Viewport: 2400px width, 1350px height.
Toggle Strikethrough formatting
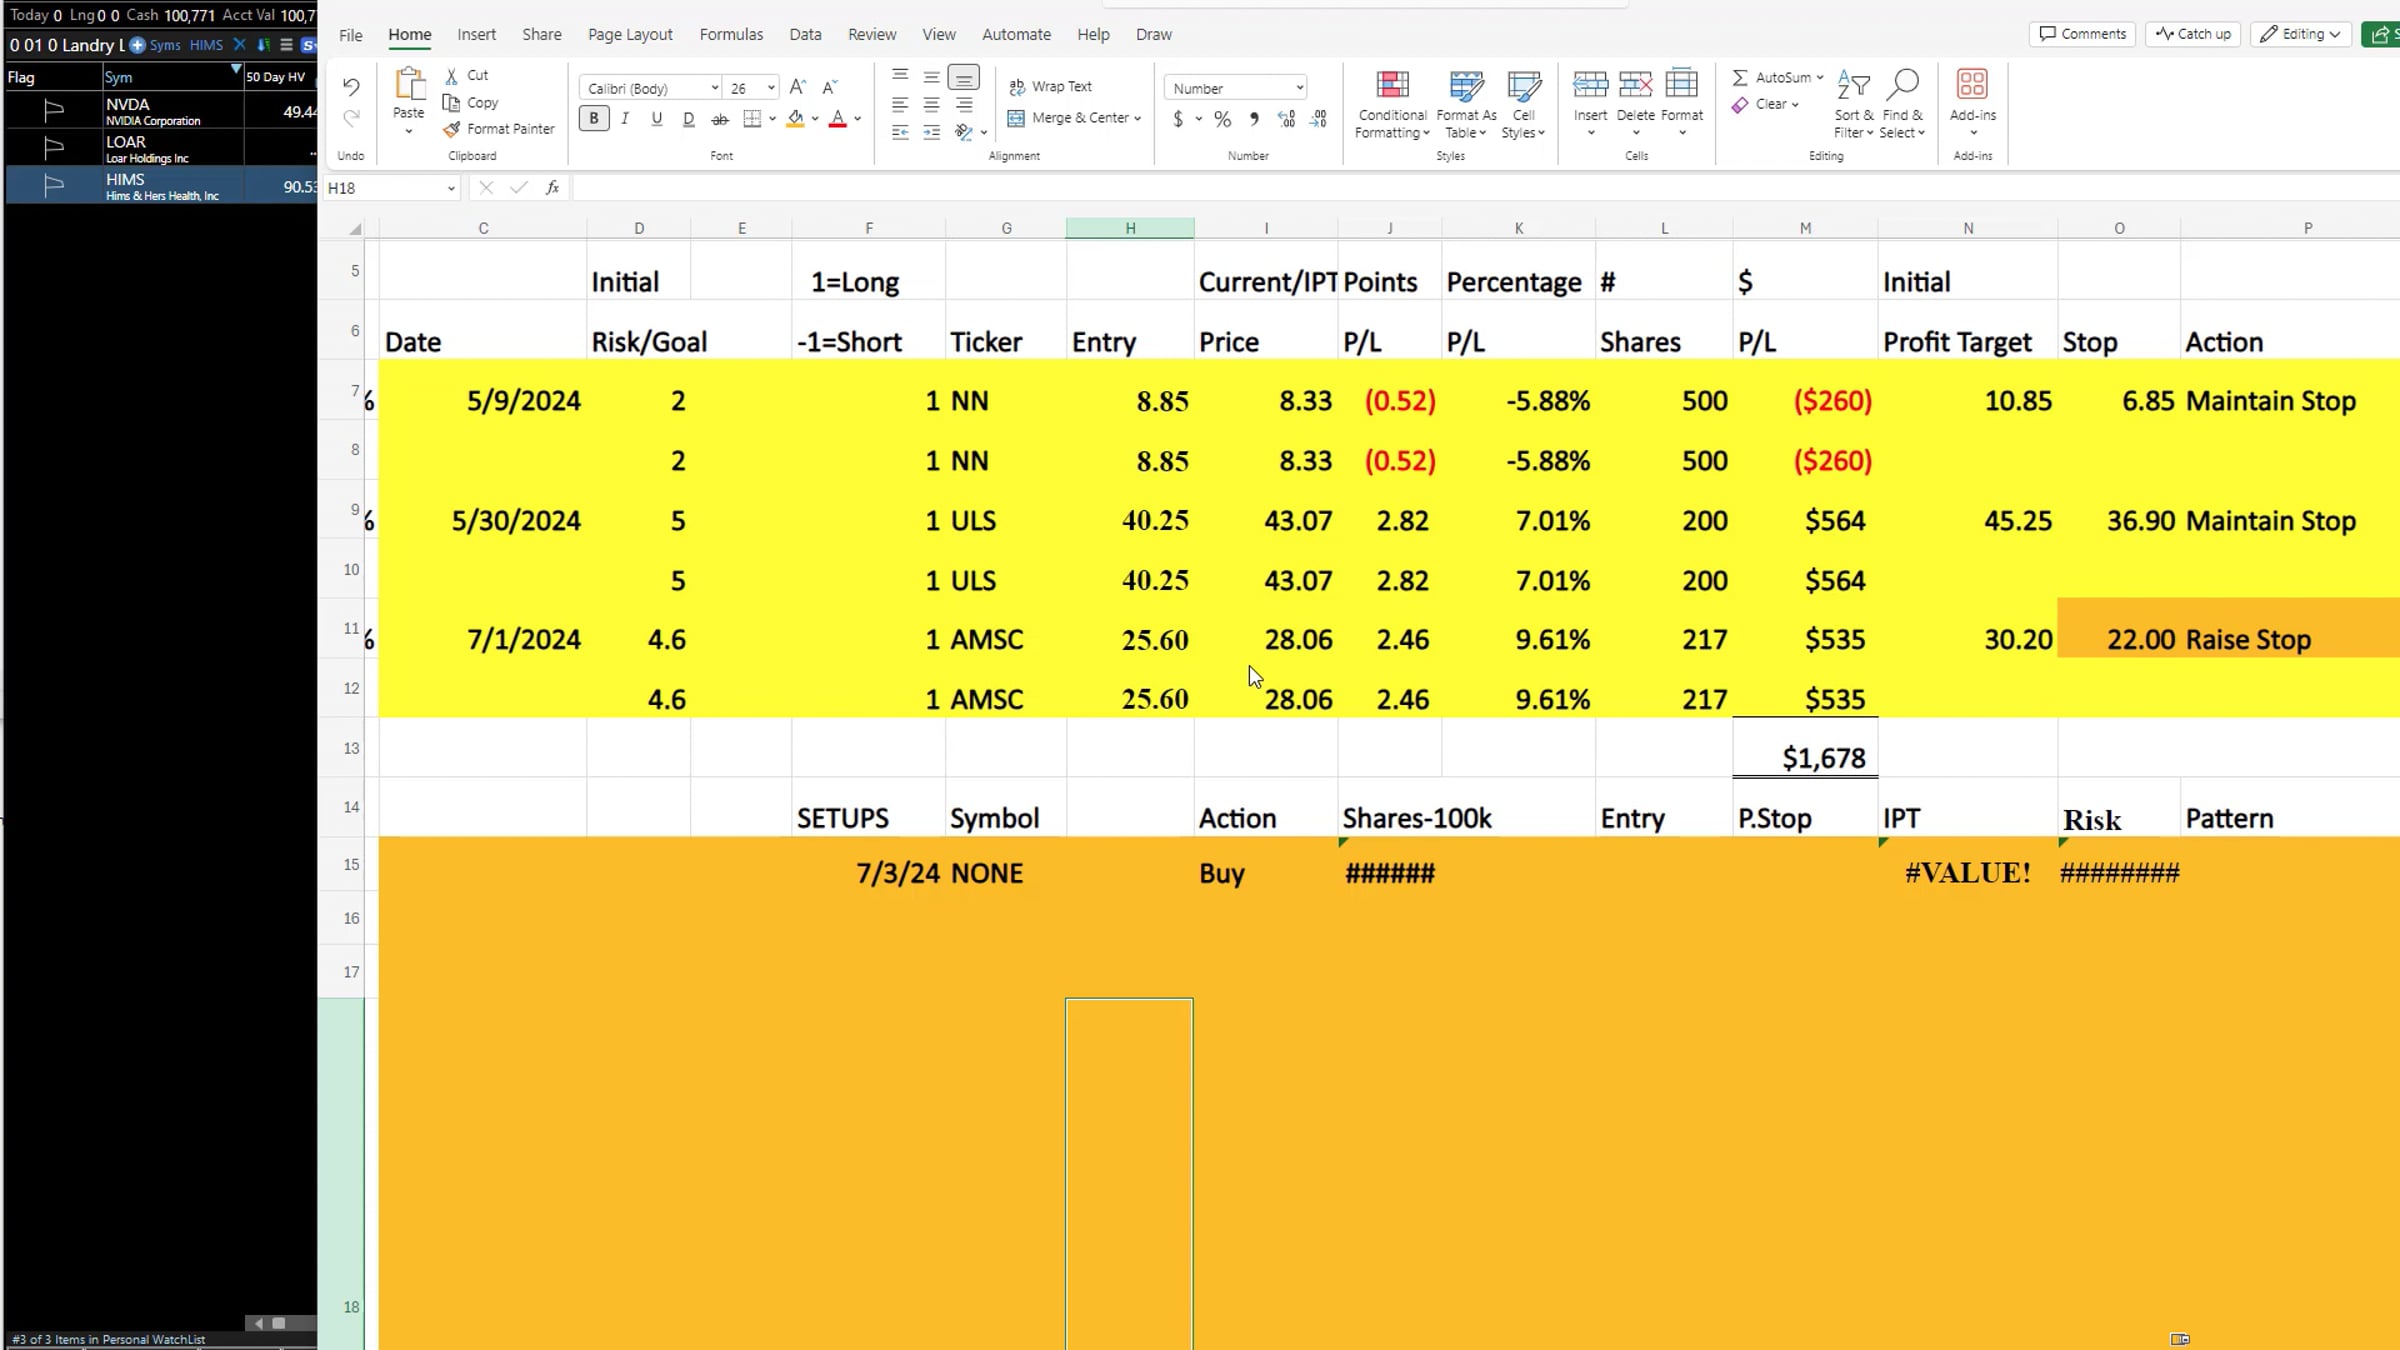pyautogui.click(x=720, y=119)
